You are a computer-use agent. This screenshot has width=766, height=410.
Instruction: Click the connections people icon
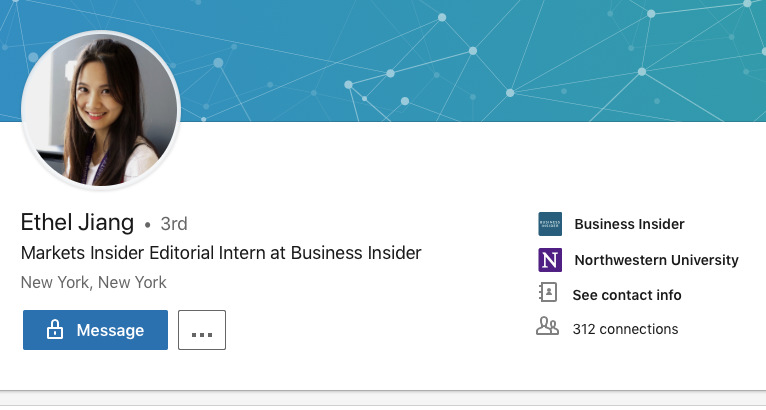point(548,327)
